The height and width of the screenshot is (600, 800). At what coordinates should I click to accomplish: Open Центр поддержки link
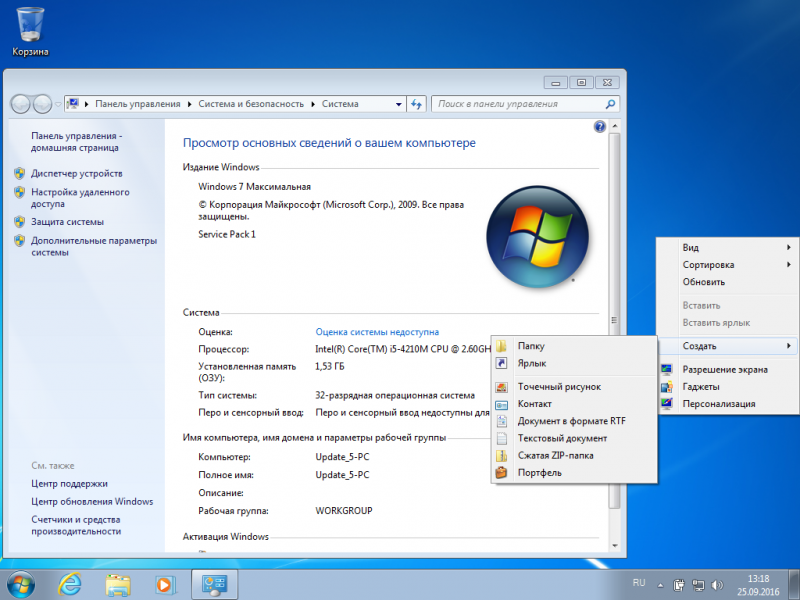(69, 484)
